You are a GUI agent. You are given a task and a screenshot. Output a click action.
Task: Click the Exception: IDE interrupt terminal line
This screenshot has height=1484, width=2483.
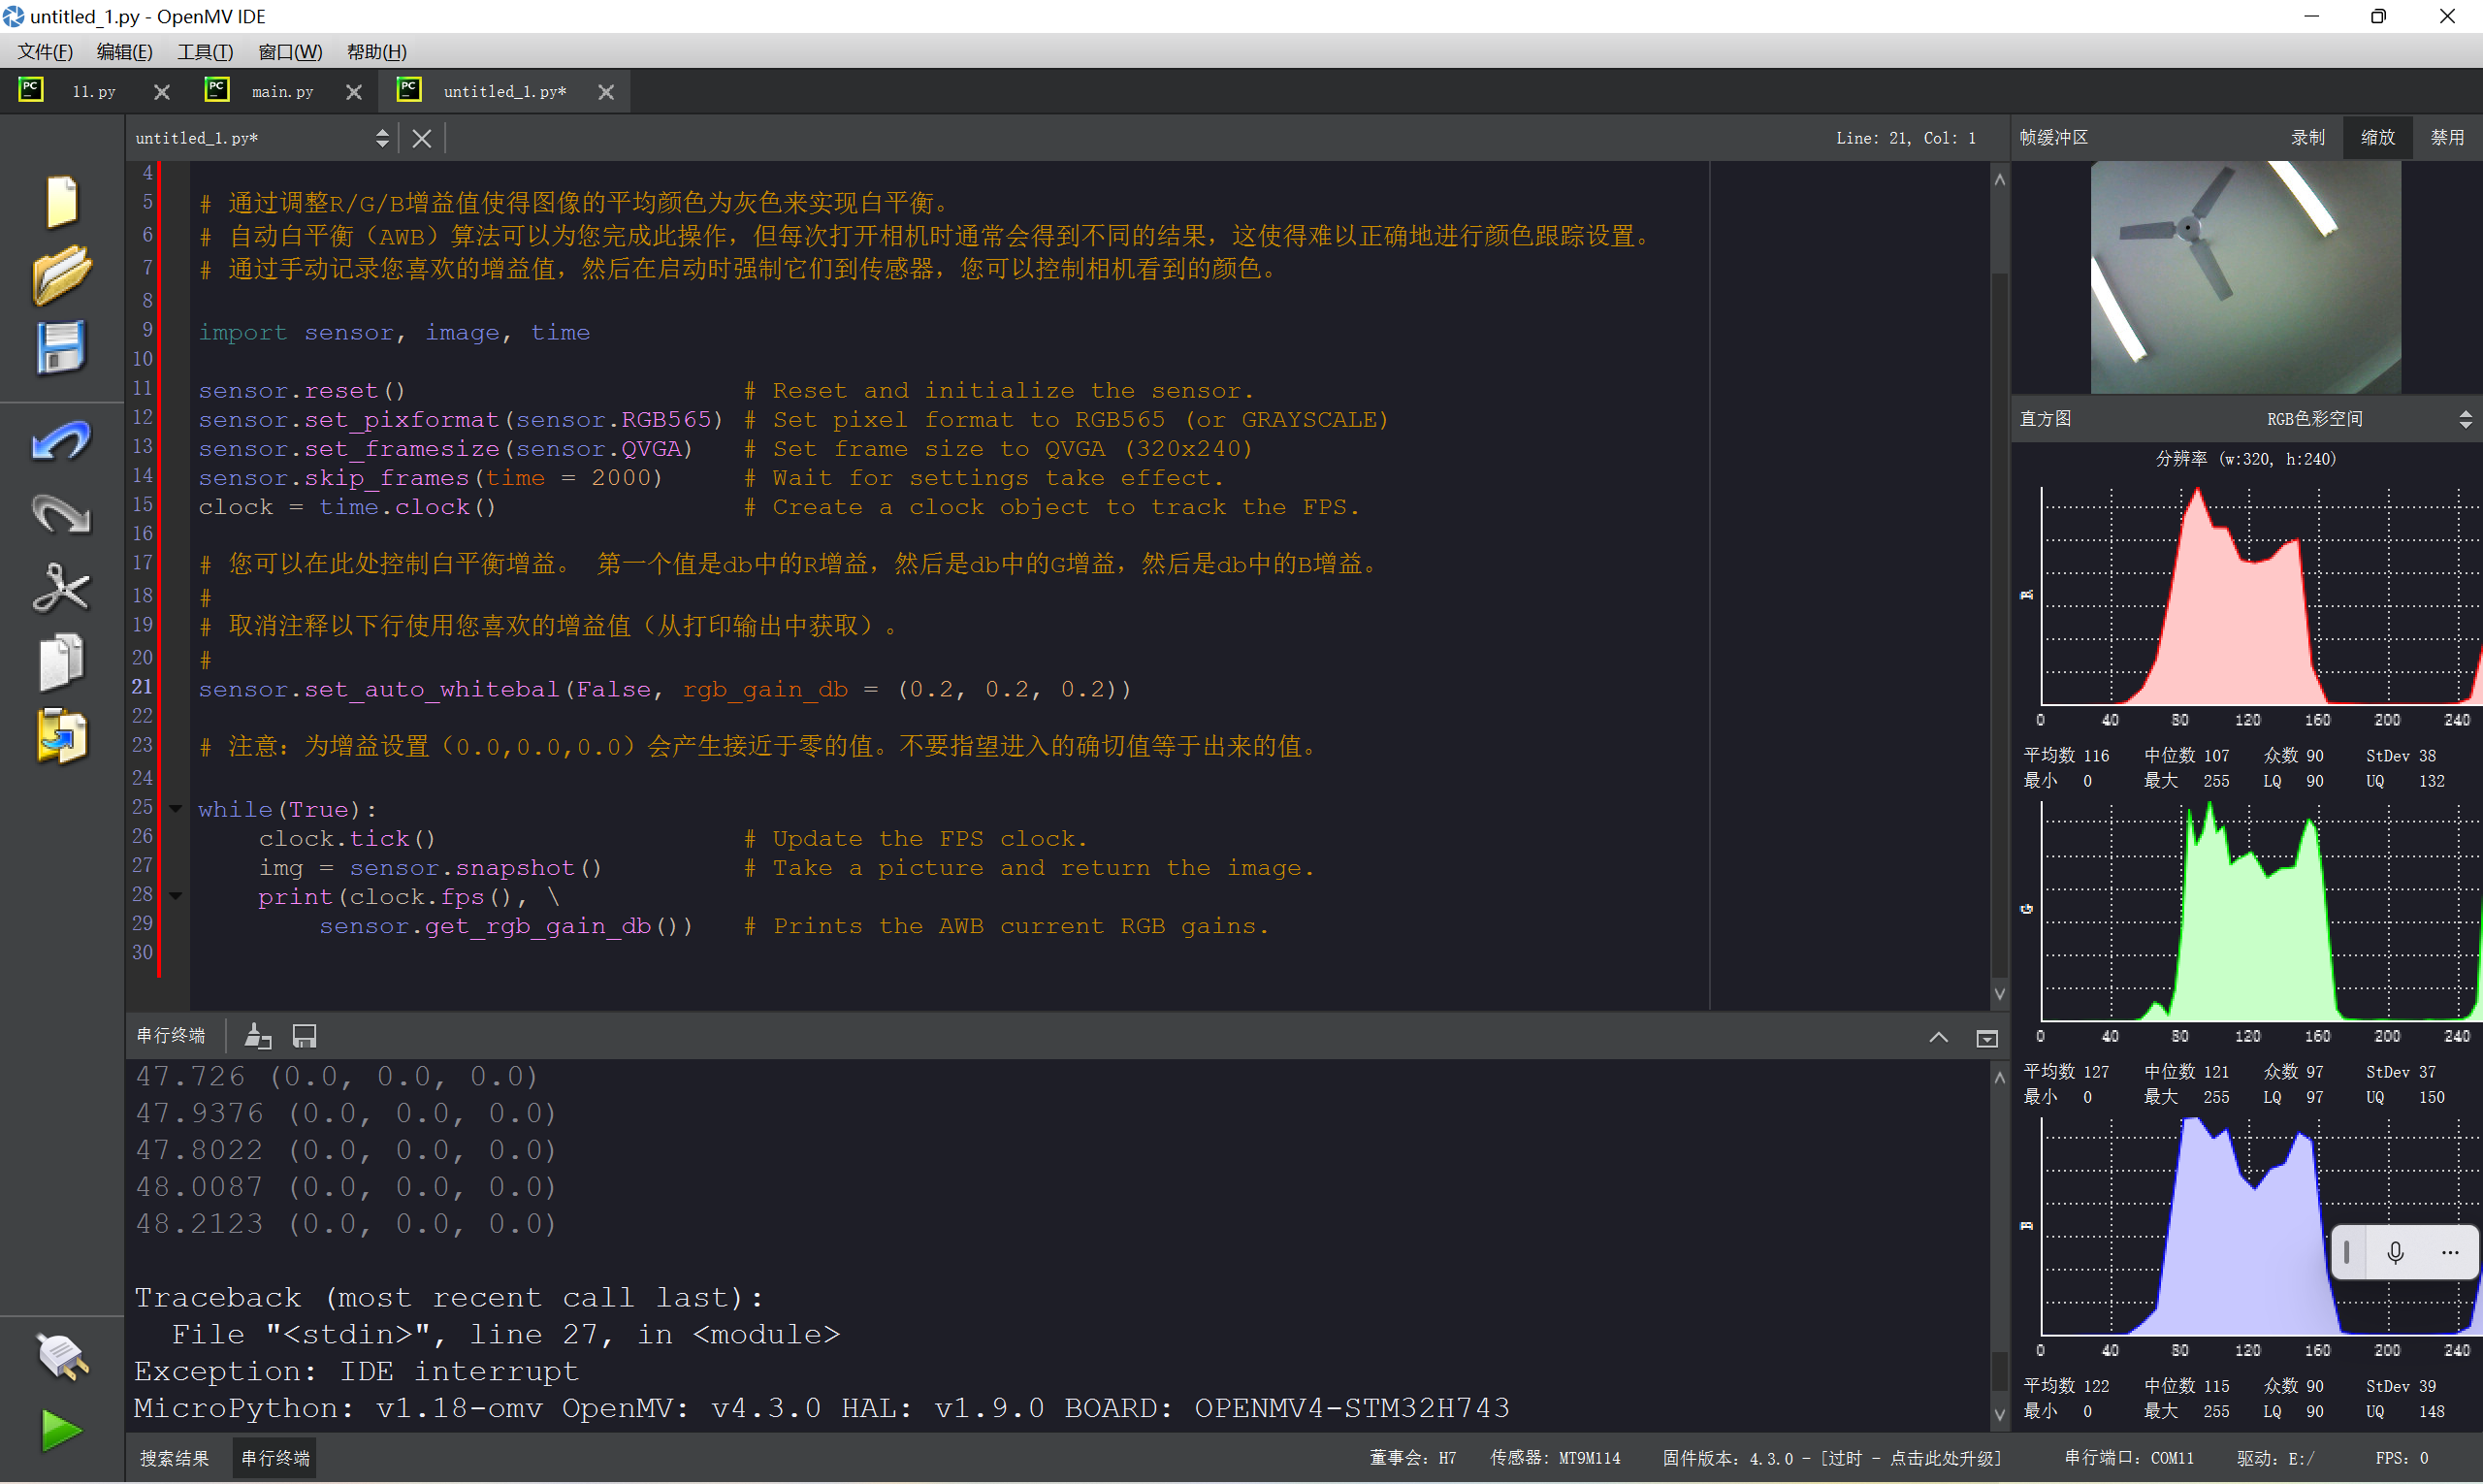pos(356,1371)
